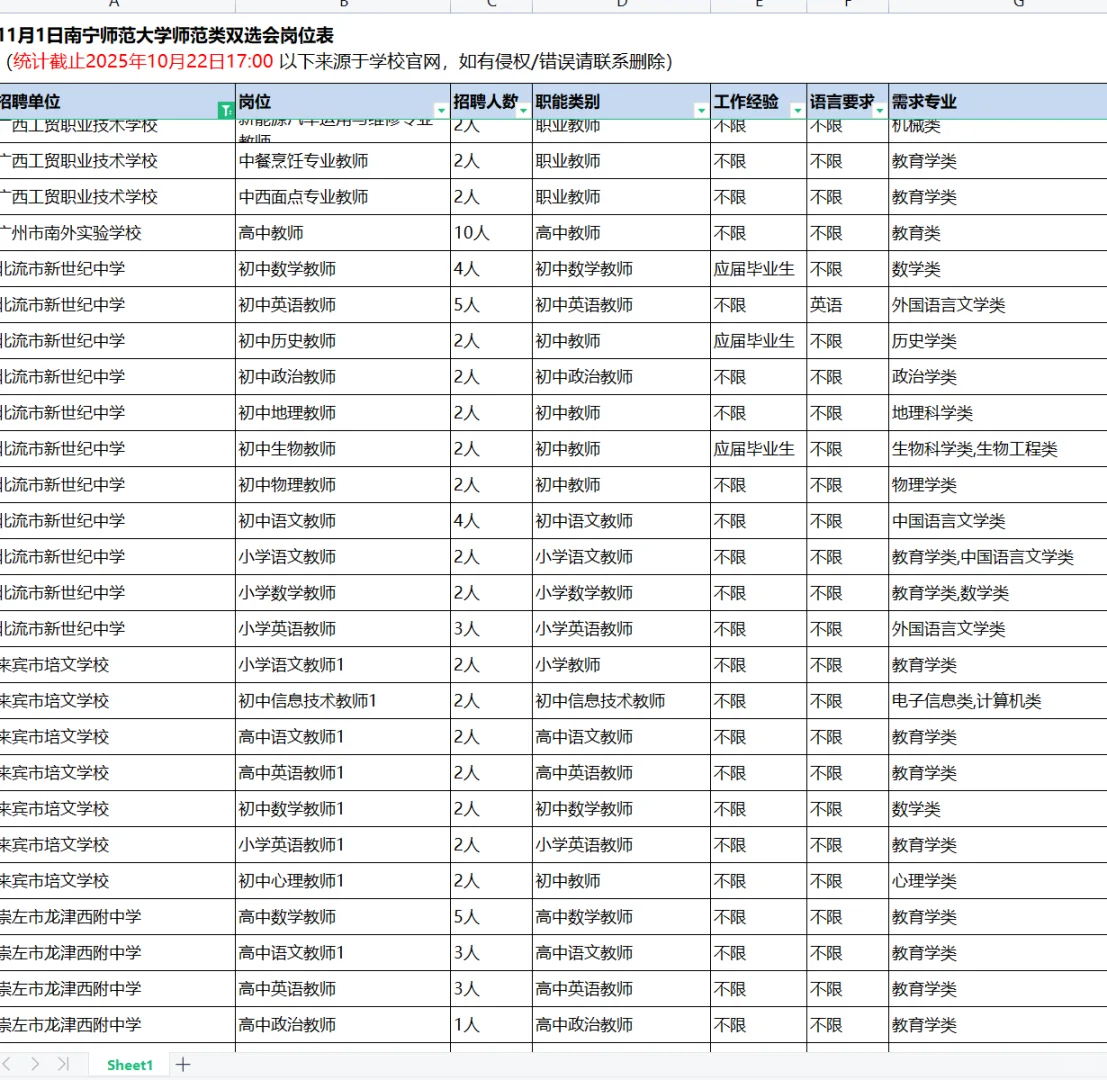The width and height of the screenshot is (1107, 1080).
Task: Switch to the Sheet1 tab
Action: (x=130, y=1065)
